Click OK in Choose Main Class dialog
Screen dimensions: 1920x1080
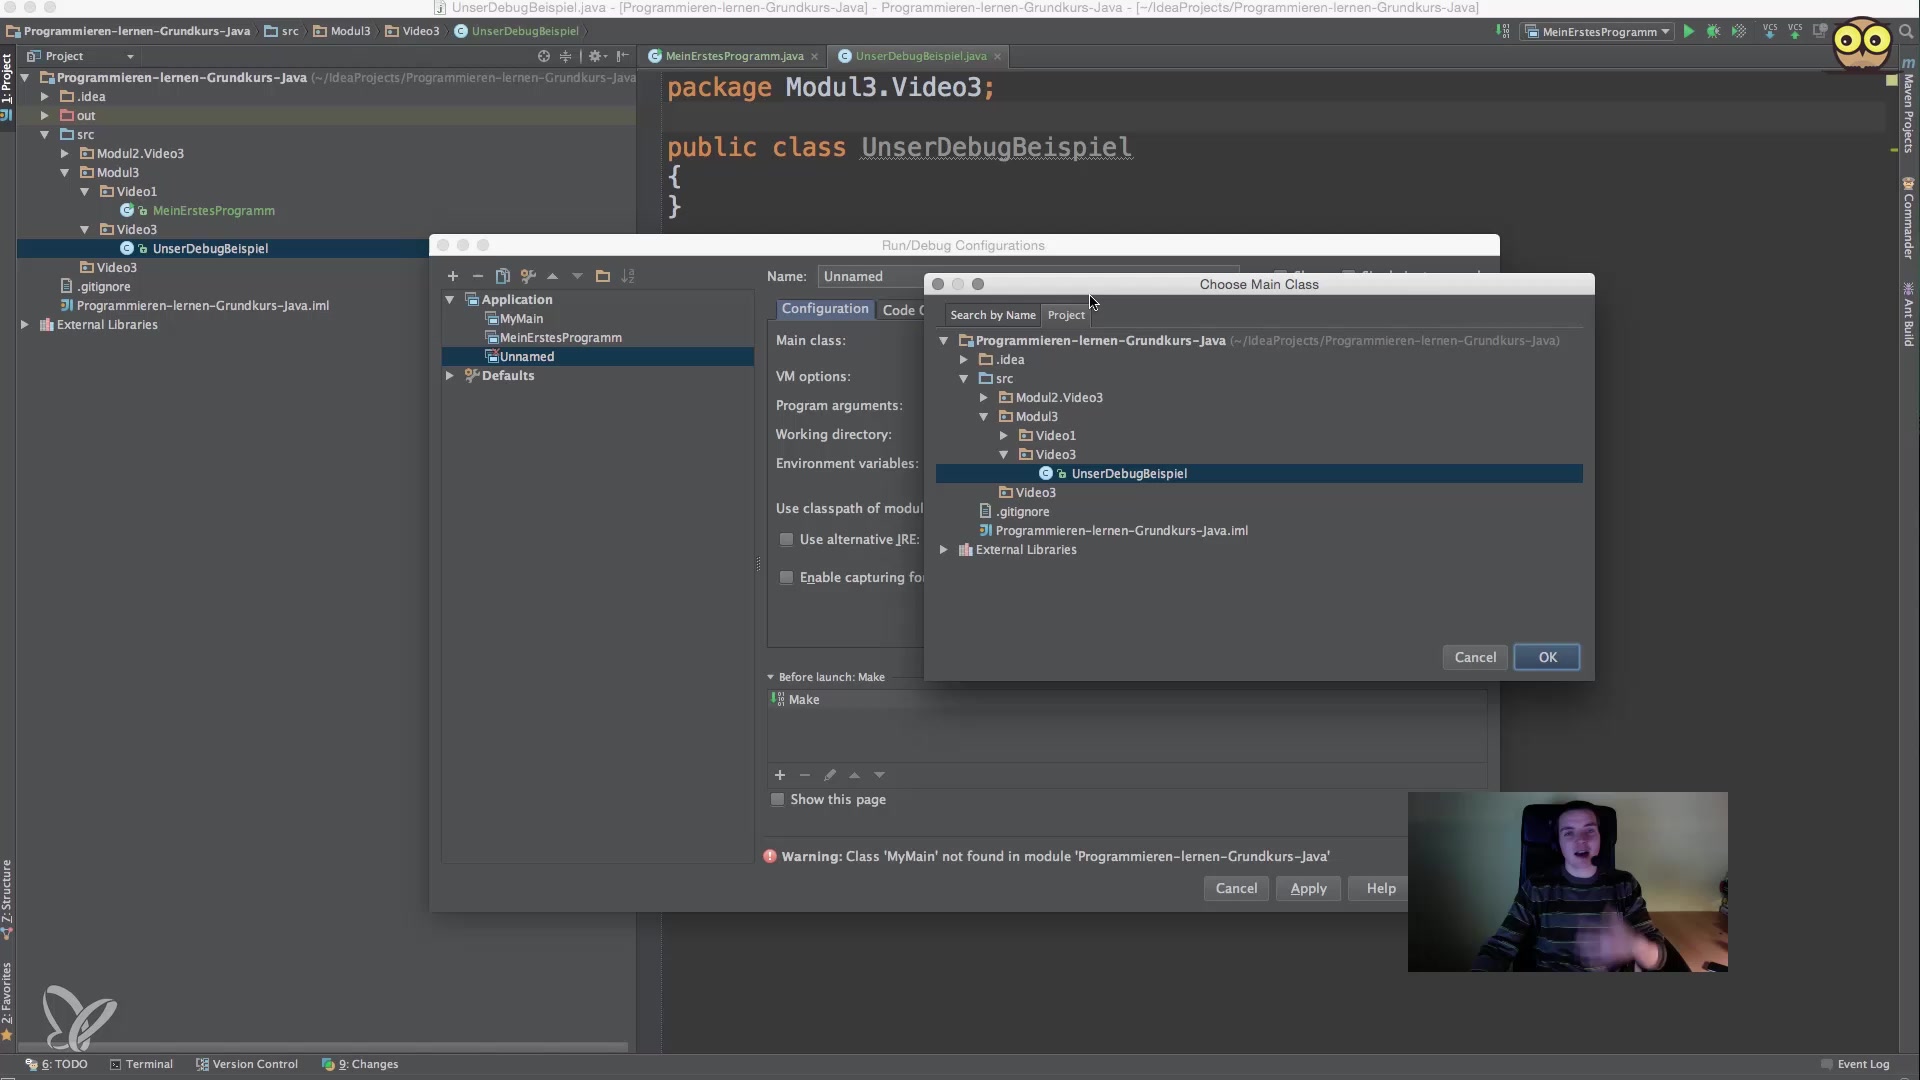pos(1546,658)
